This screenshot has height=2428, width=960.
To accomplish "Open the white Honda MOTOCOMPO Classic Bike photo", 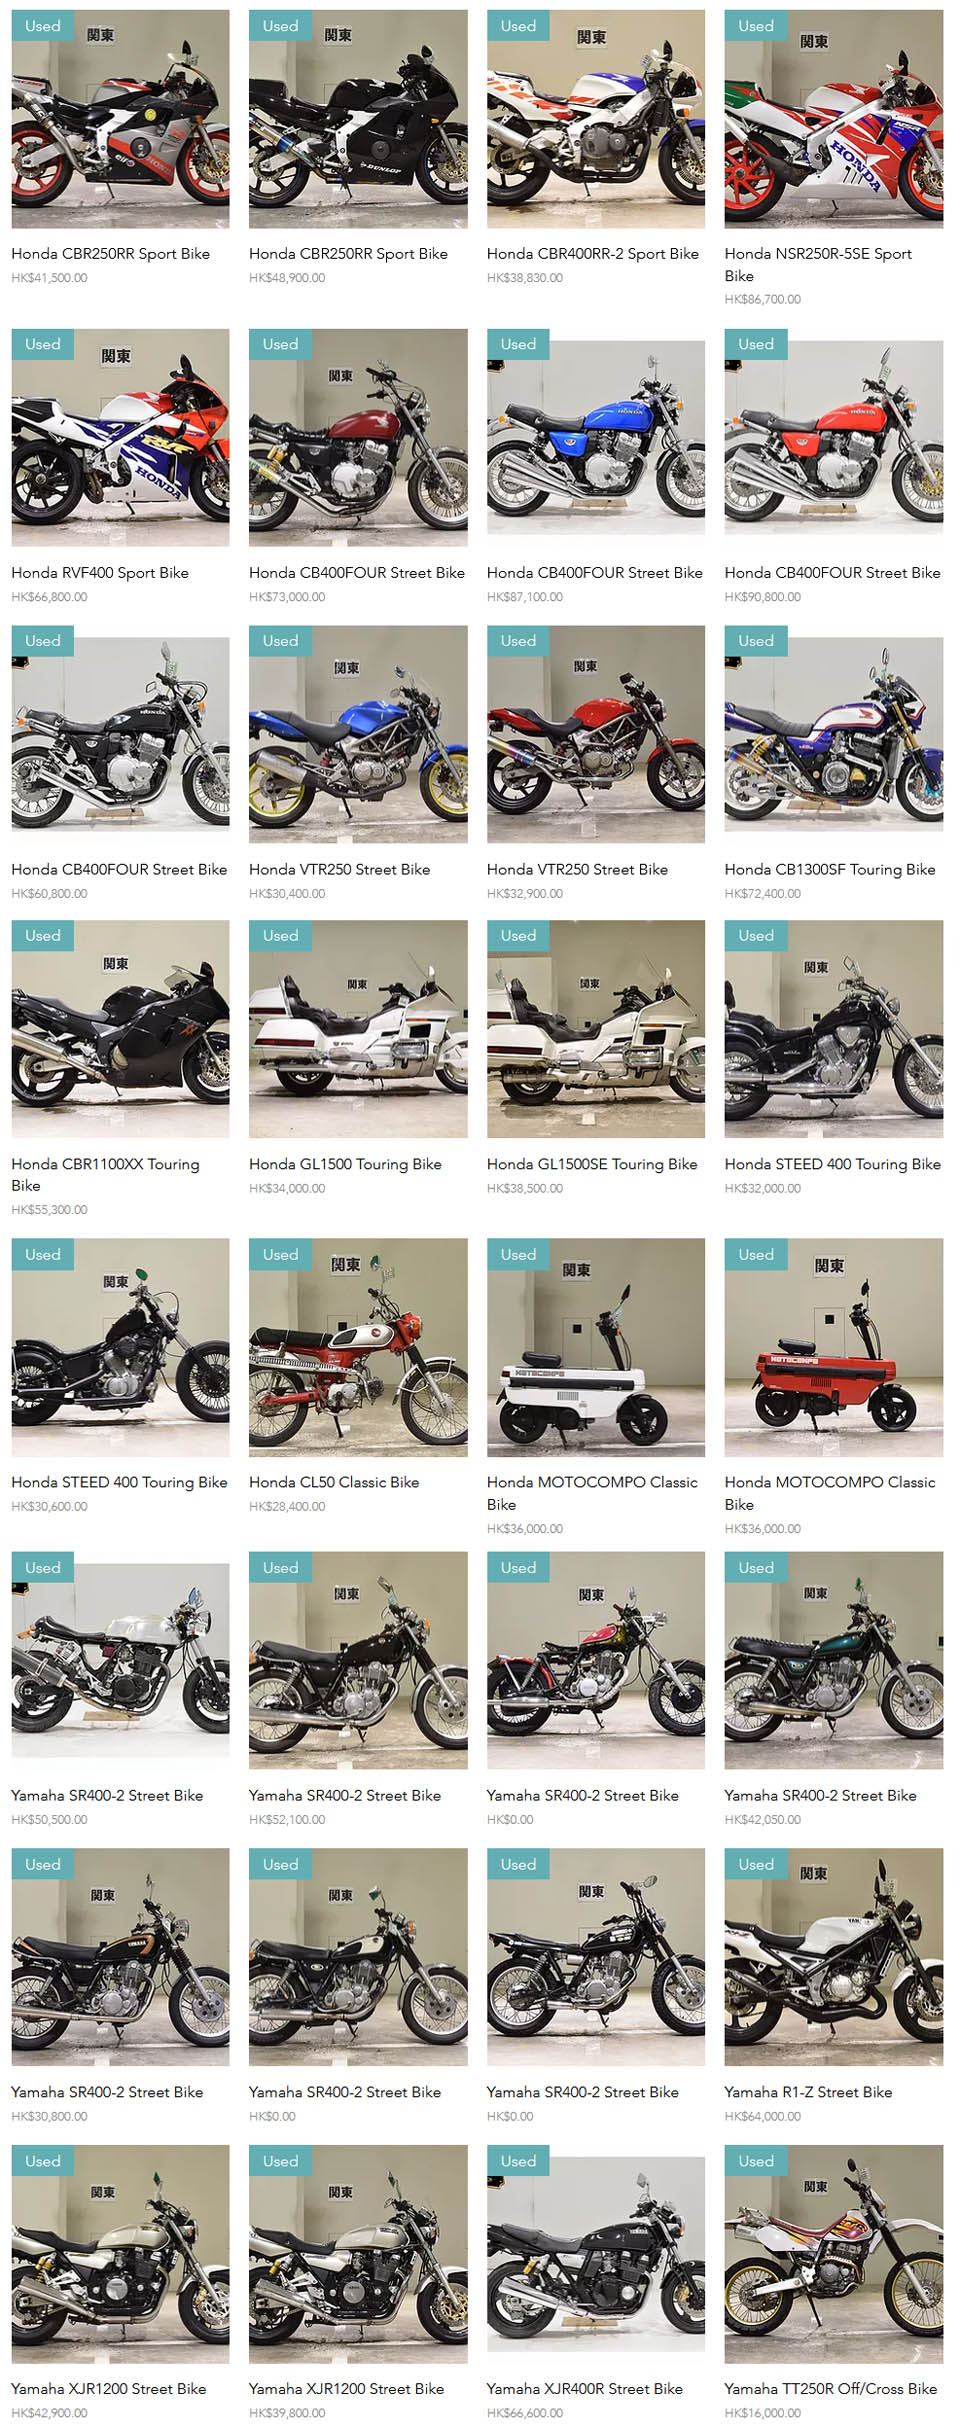I will click(595, 1347).
